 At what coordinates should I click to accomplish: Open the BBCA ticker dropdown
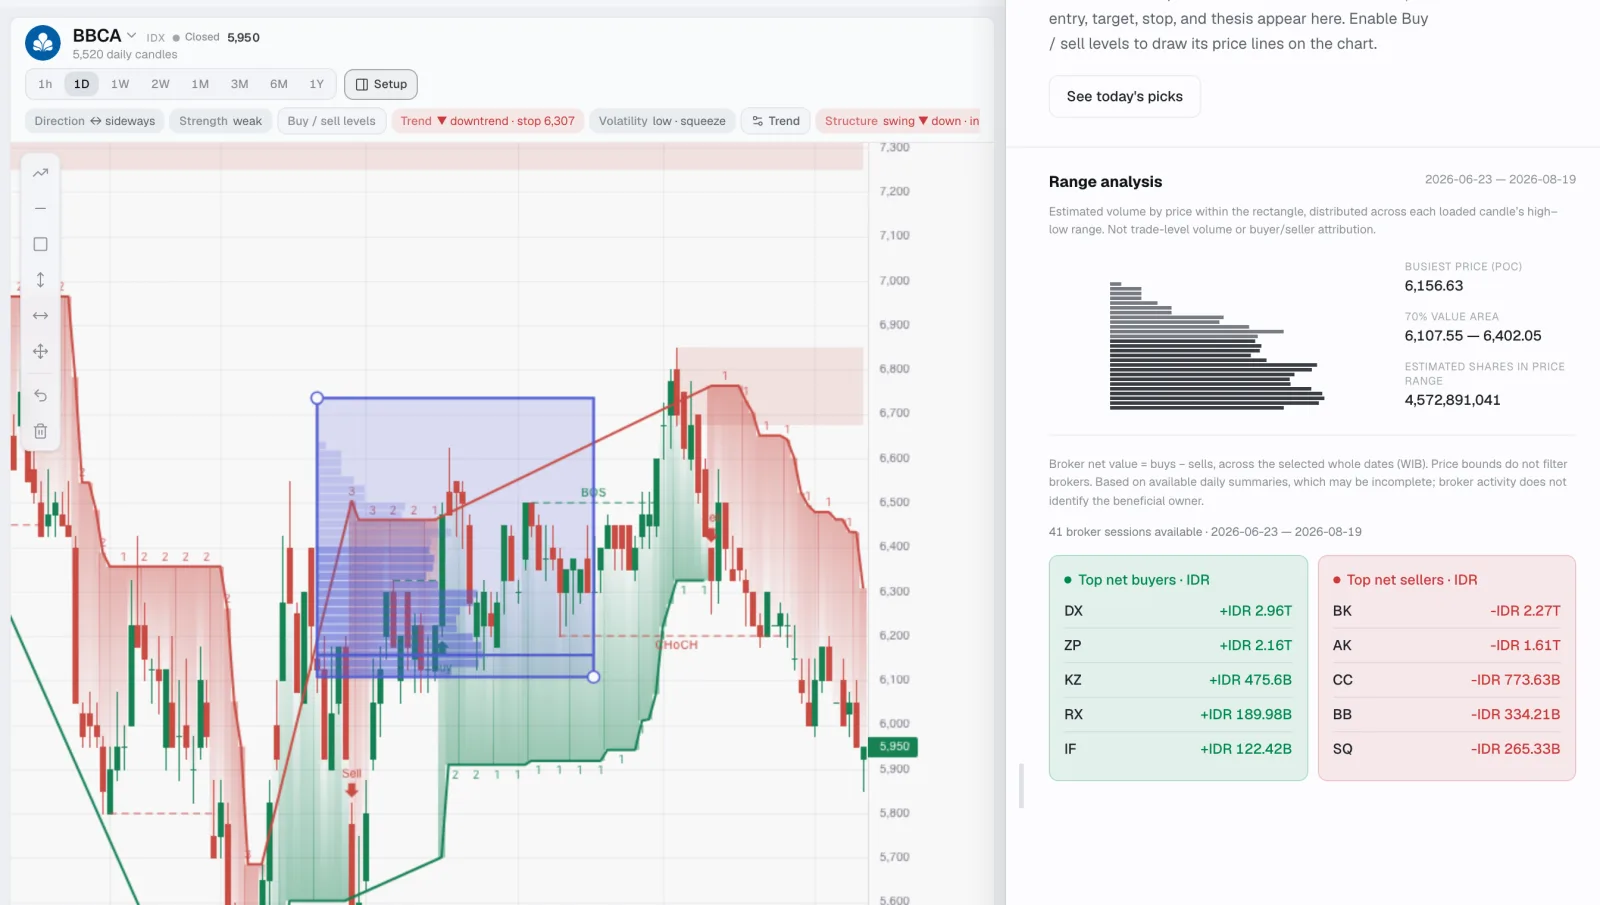pyautogui.click(x=131, y=36)
